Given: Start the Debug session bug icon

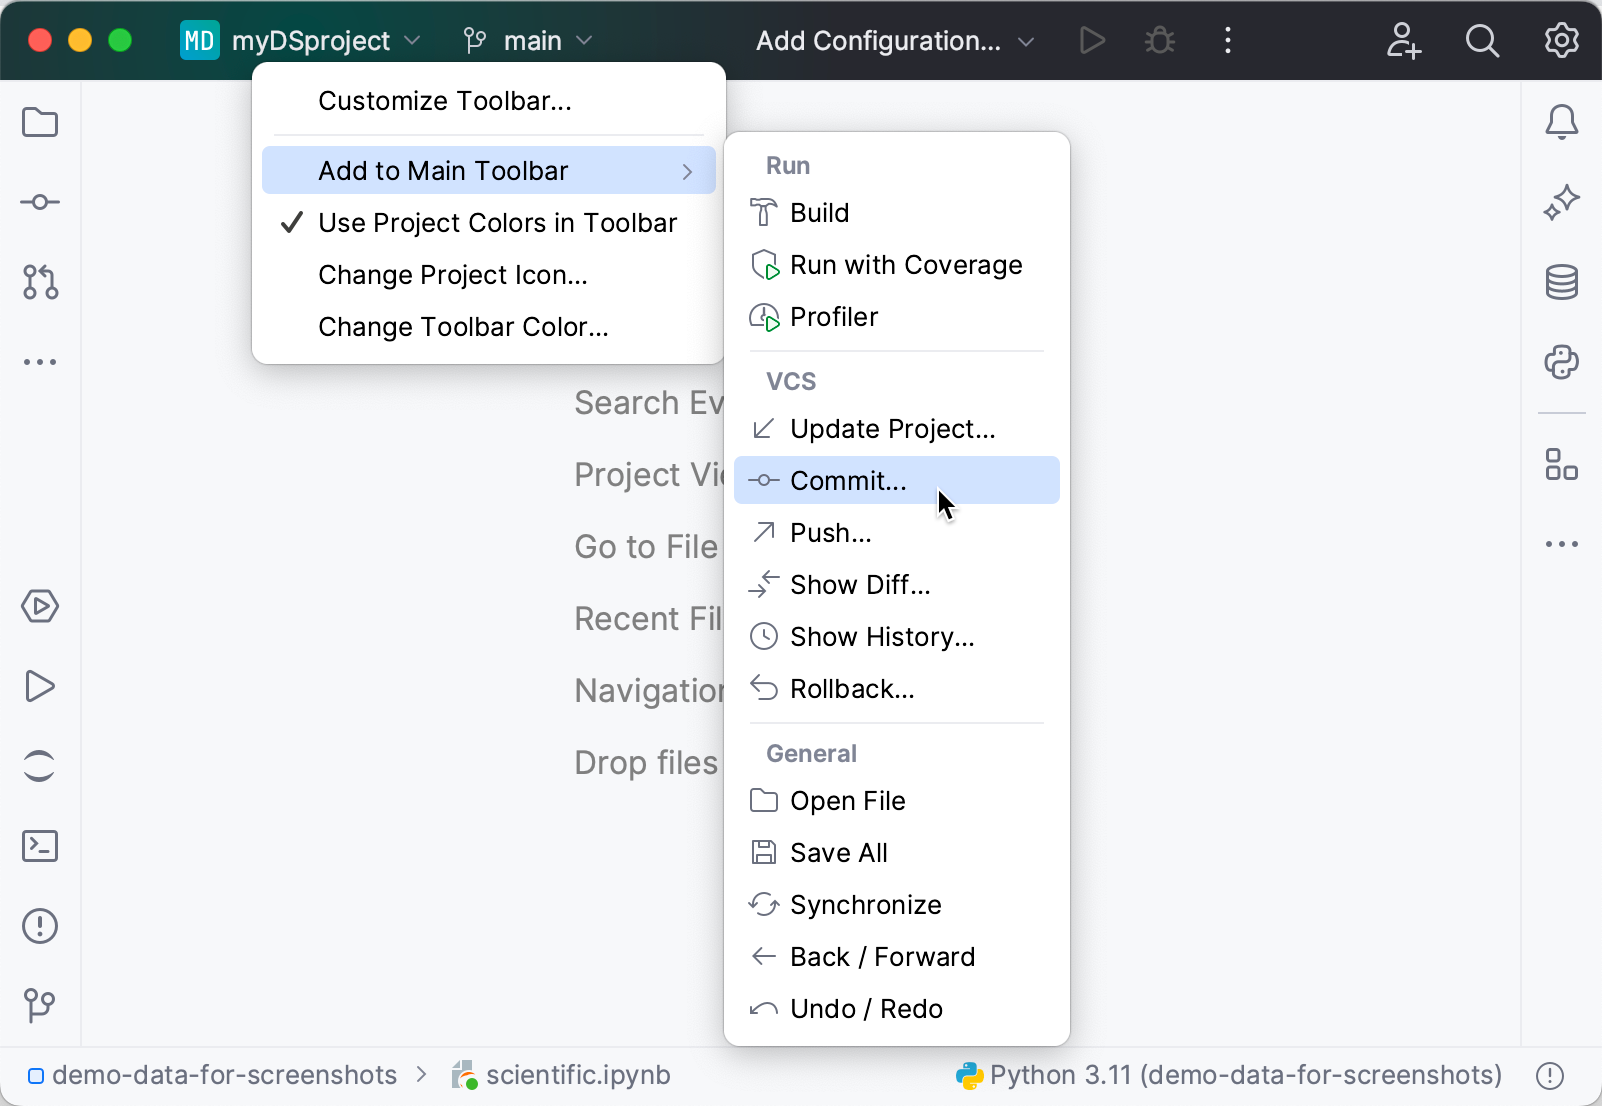Looking at the screenshot, I should coord(1160,41).
